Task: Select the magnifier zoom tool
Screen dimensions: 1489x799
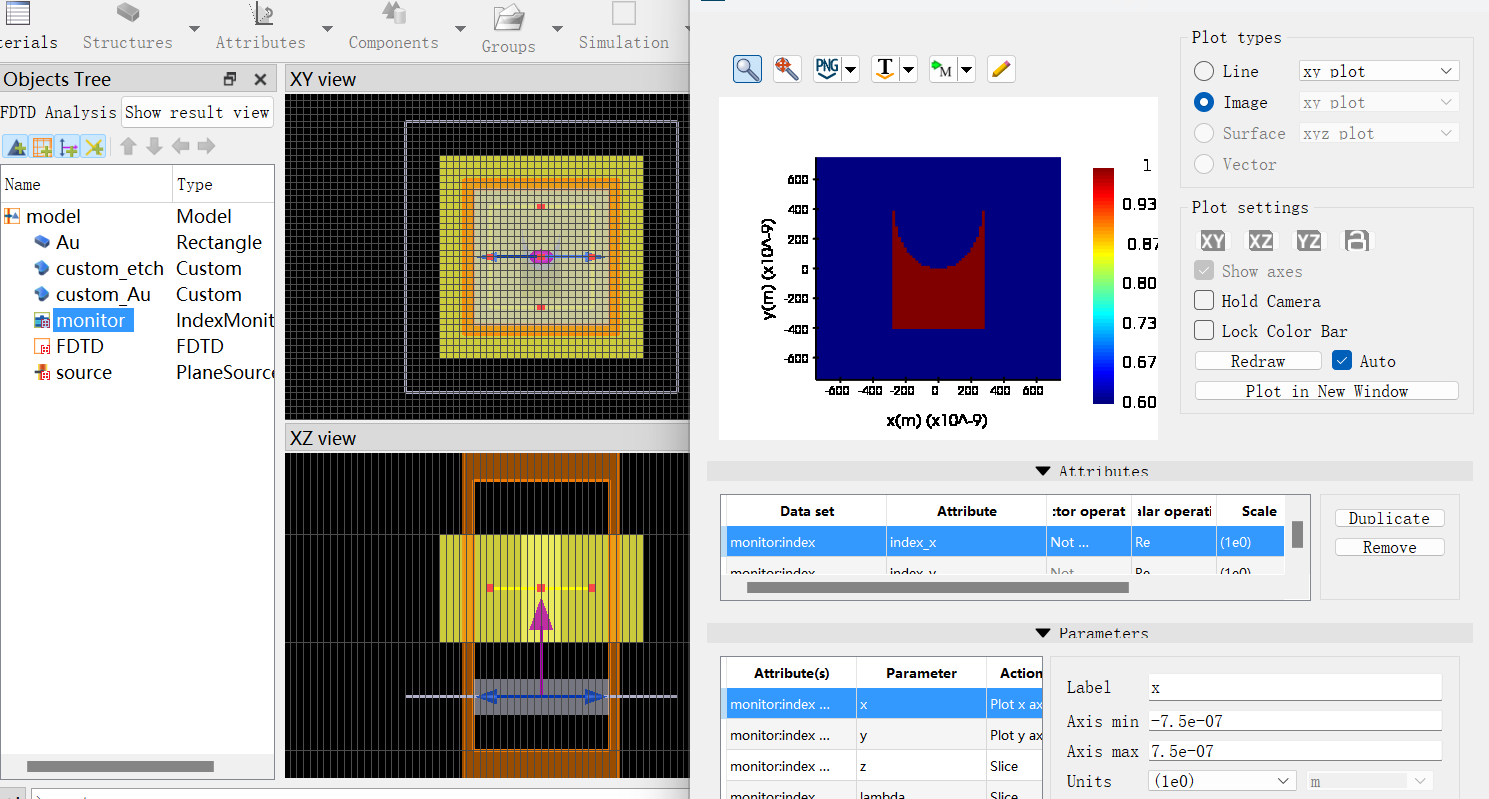Action: click(x=747, y=69)
